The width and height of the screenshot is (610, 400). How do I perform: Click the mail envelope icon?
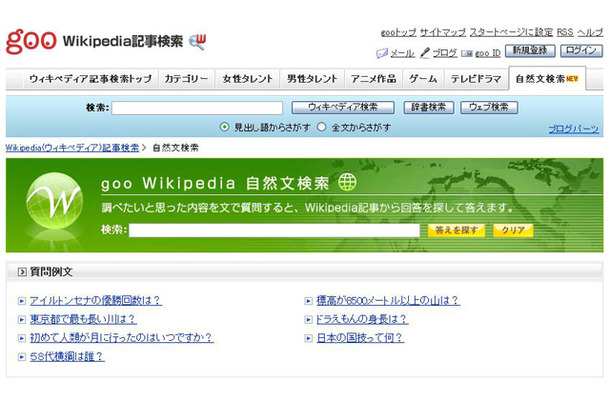(x=382, y=53)
